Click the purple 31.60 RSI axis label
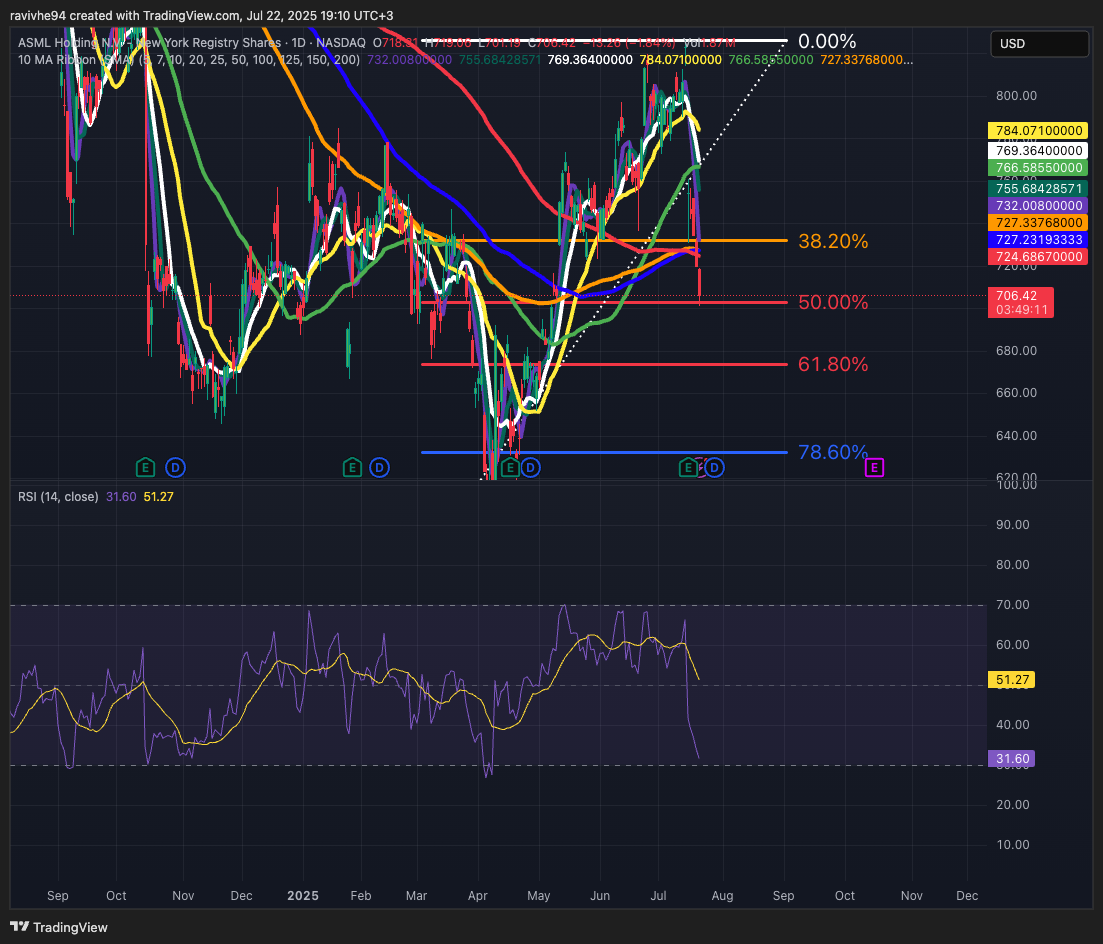 pos(1013,759)
